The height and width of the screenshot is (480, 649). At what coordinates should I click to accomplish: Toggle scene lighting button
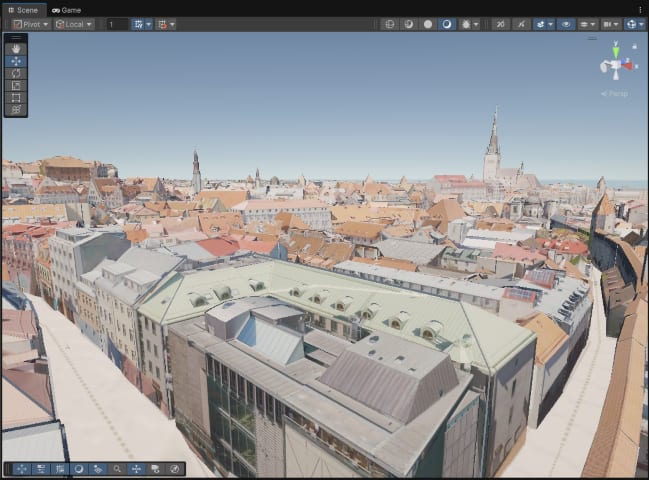(x=521, y=24)
